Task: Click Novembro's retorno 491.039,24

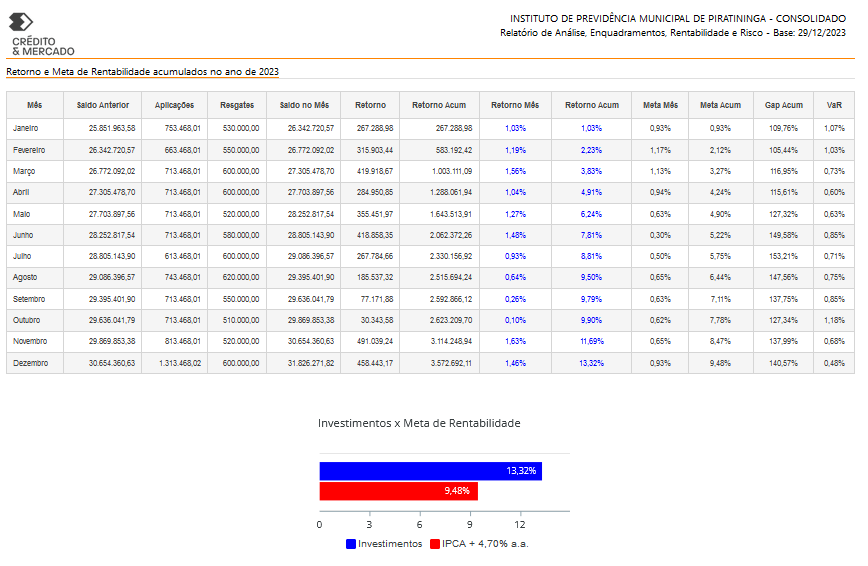Action: coord(375,341)
